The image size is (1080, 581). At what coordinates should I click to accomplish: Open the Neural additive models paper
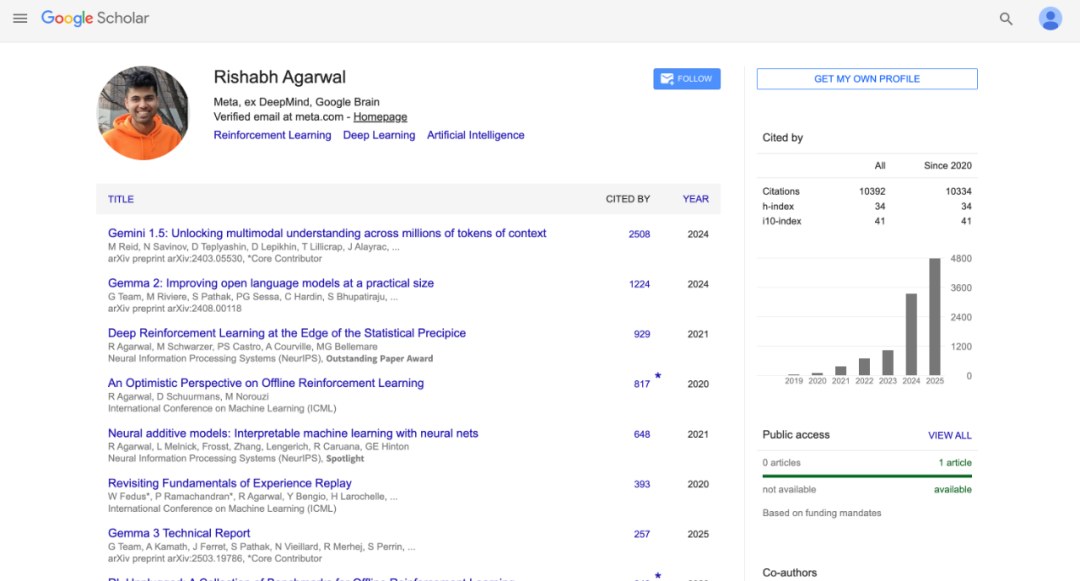coord(293,433)
